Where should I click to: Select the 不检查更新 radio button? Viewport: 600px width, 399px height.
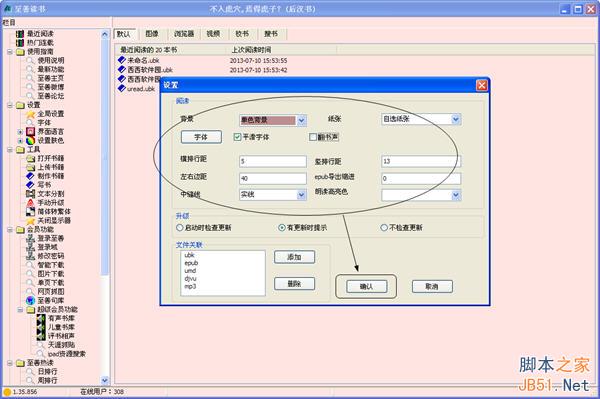click(384, 228)
